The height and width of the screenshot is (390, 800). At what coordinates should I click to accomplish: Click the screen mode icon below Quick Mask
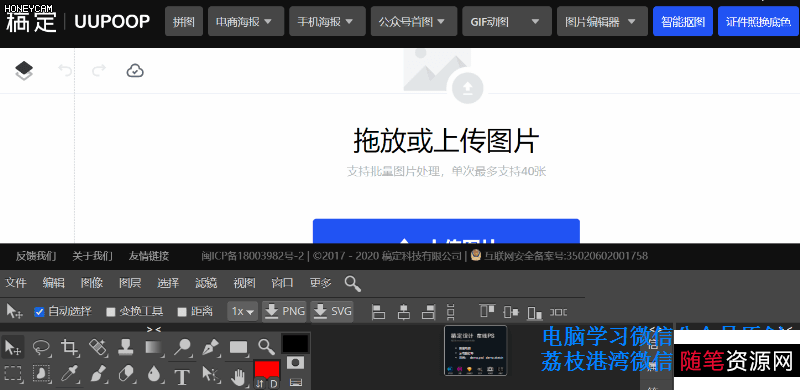pos(295,382)
